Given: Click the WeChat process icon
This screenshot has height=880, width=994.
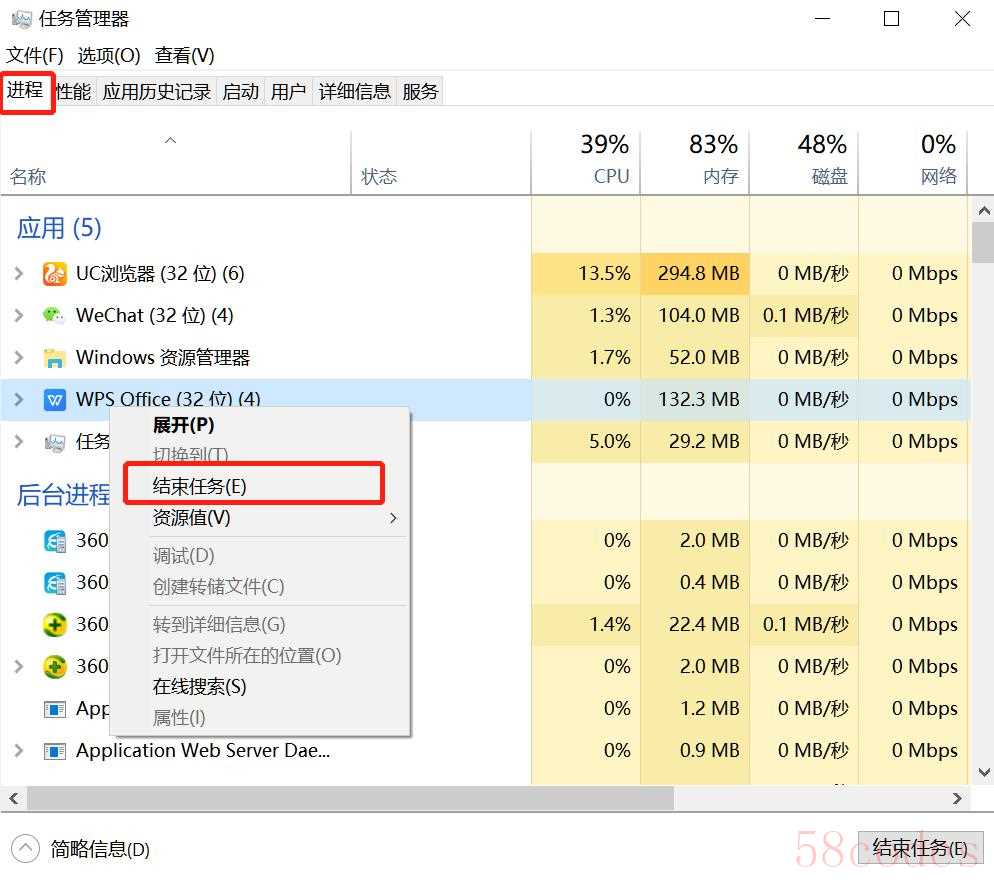Looking at the screenshot, I should (x=54, y=316).
